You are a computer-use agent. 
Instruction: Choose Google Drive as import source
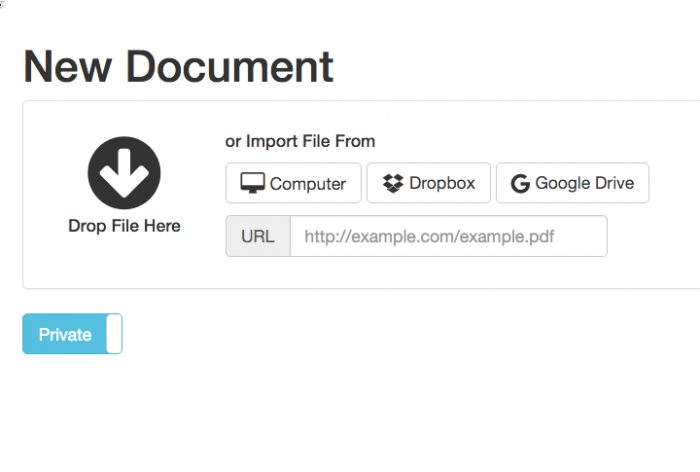[x=572, y=184]
